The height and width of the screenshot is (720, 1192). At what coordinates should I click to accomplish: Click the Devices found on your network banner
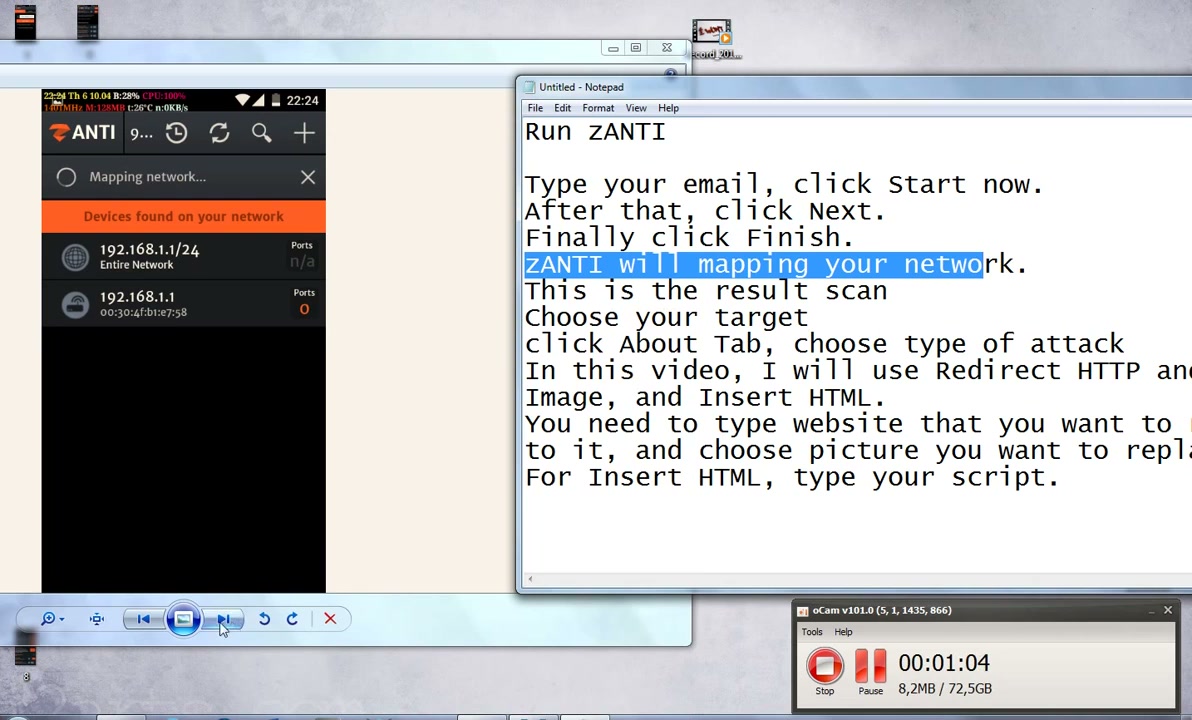coord(184,217)
